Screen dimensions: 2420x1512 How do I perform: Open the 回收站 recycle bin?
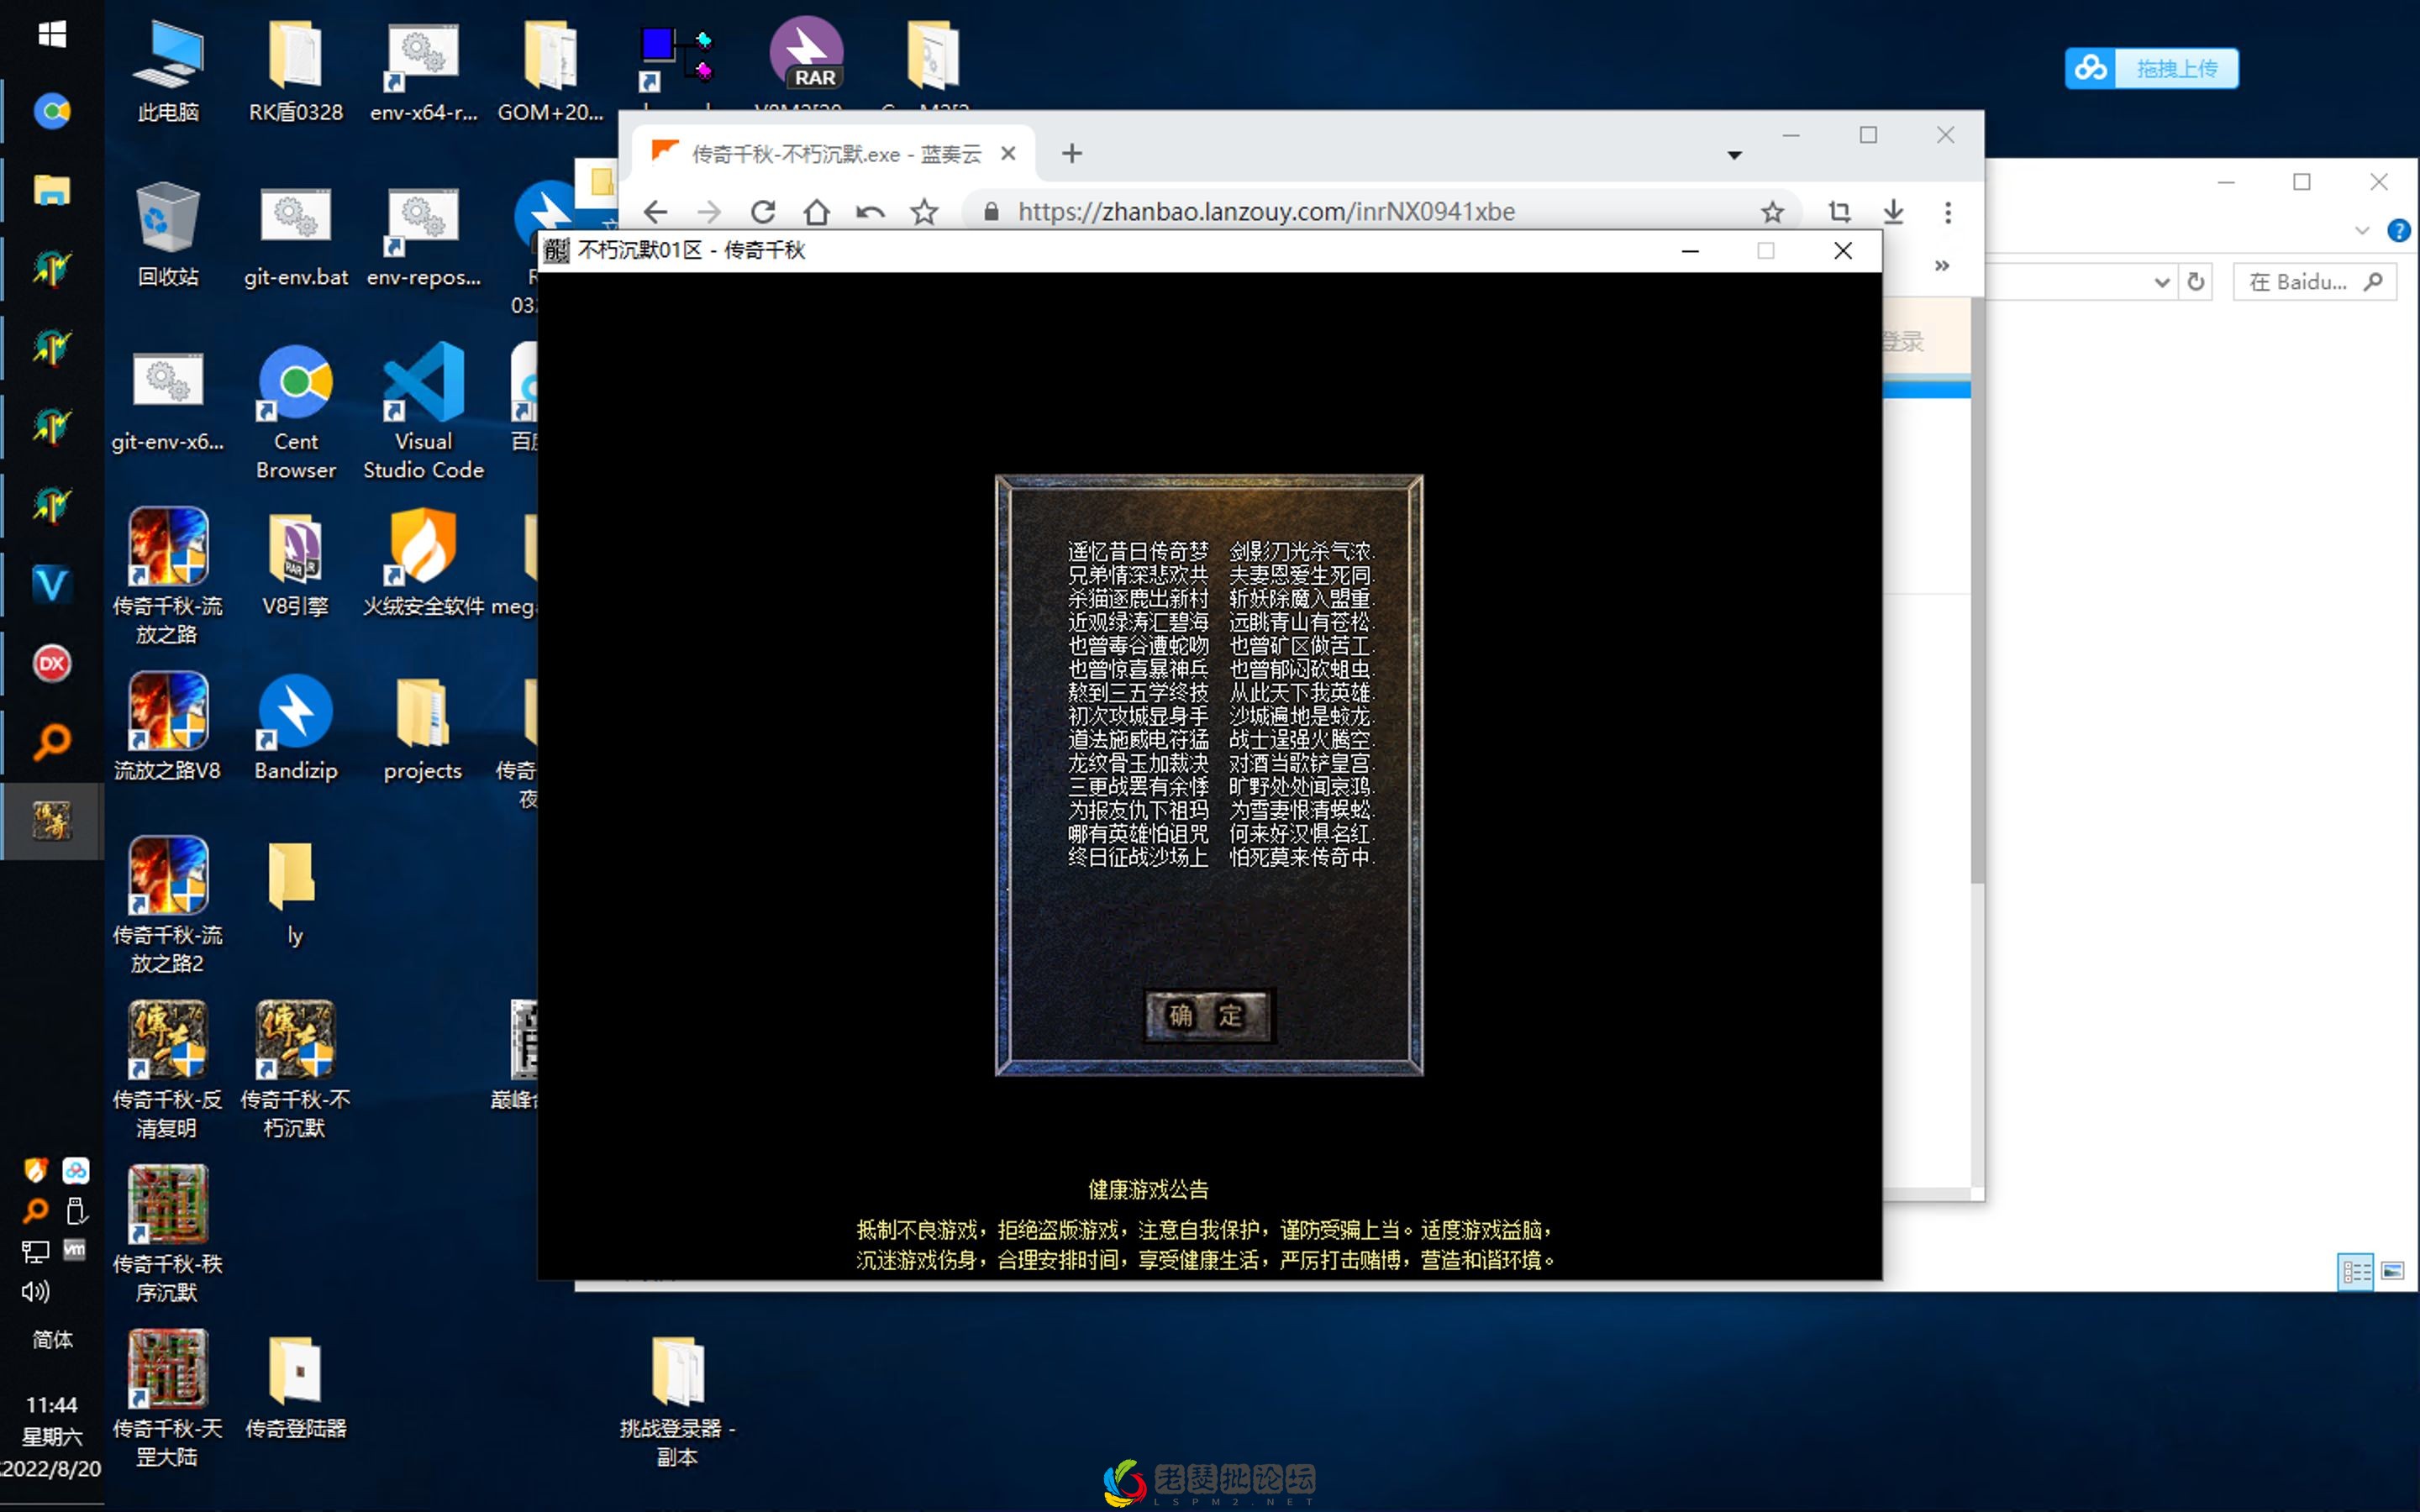point(168,236)
